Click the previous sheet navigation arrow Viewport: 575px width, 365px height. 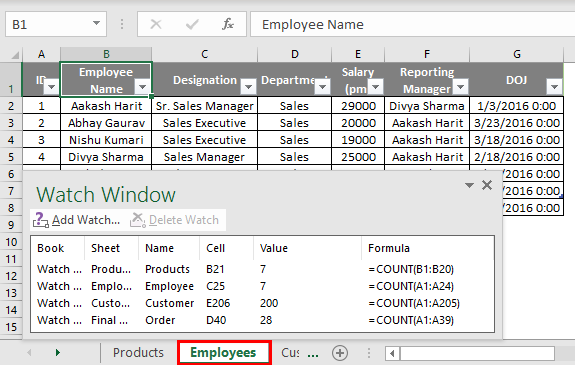[x=29, y=353]
